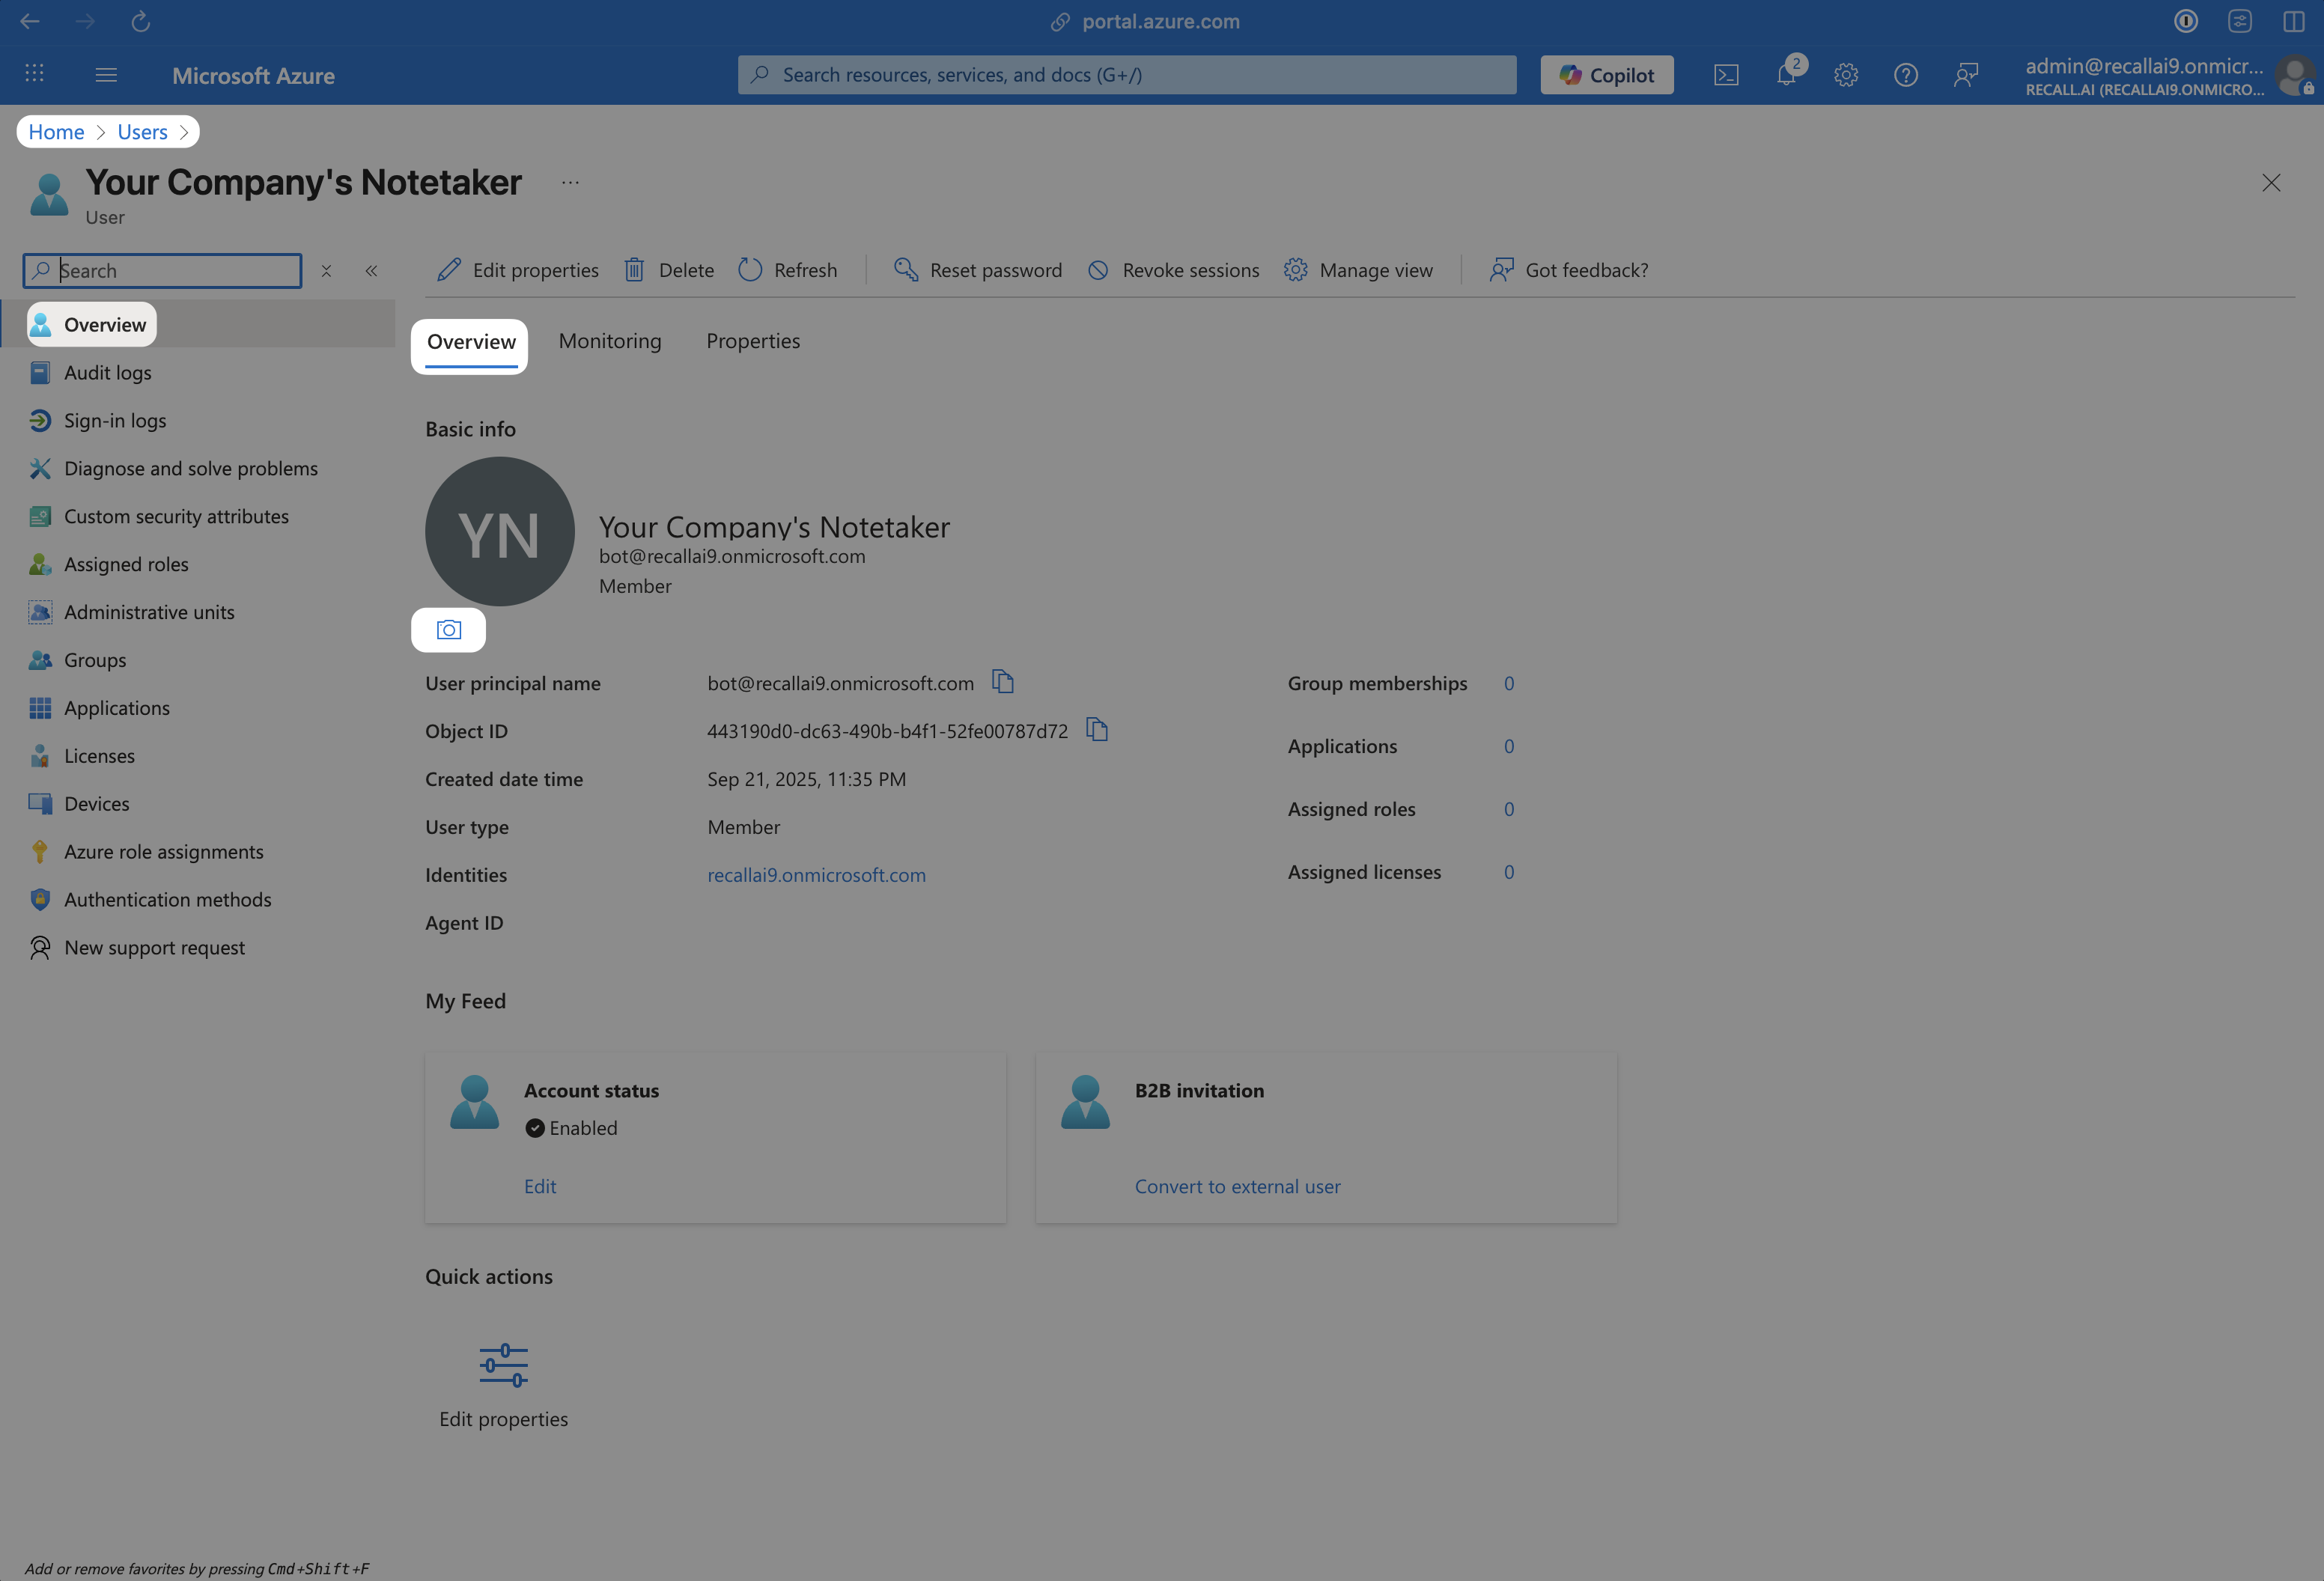Copy the User principal name value

coord(1003,682)
